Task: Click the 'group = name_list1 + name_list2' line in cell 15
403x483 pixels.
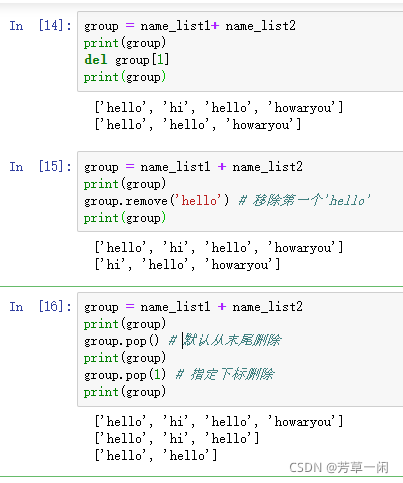Action: tap(193, 167)
